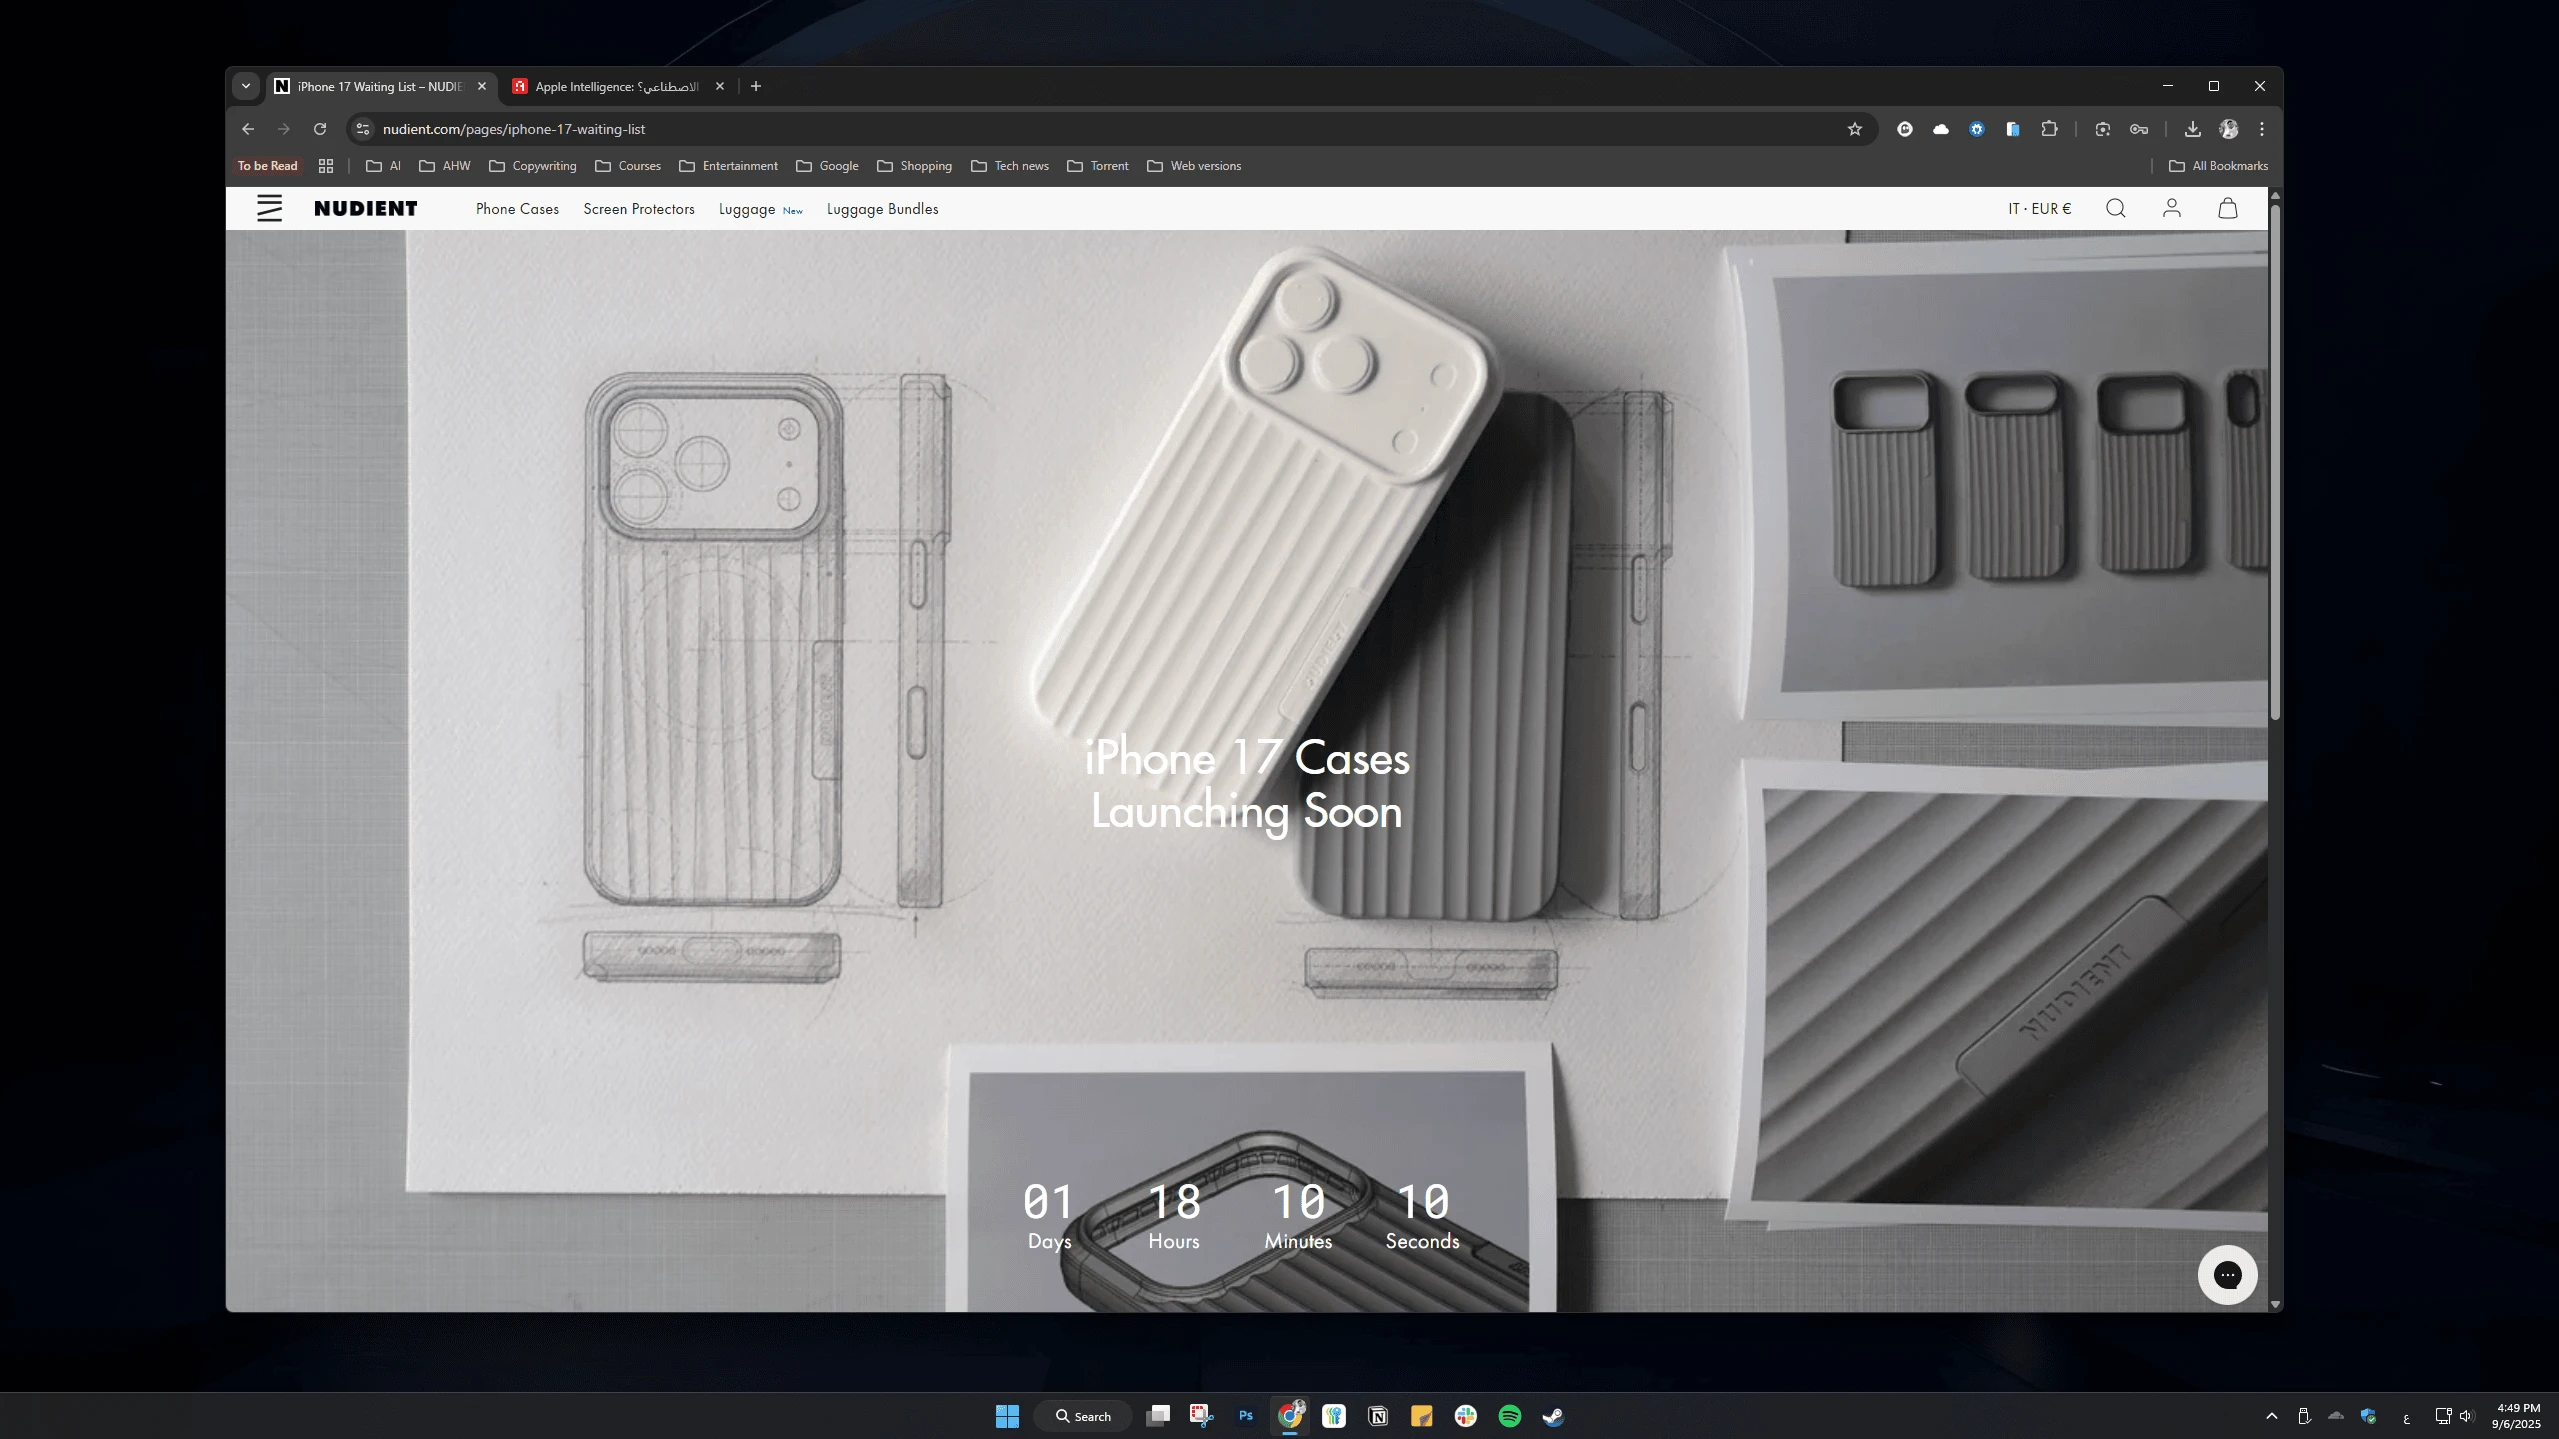
Task: Open the Nudient site search
Action: pos(2115,208)
